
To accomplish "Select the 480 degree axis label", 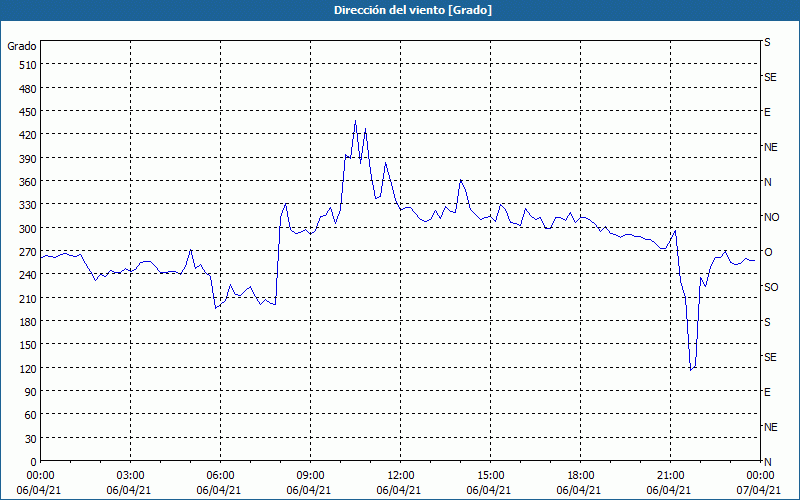I will tap(29, 89).
